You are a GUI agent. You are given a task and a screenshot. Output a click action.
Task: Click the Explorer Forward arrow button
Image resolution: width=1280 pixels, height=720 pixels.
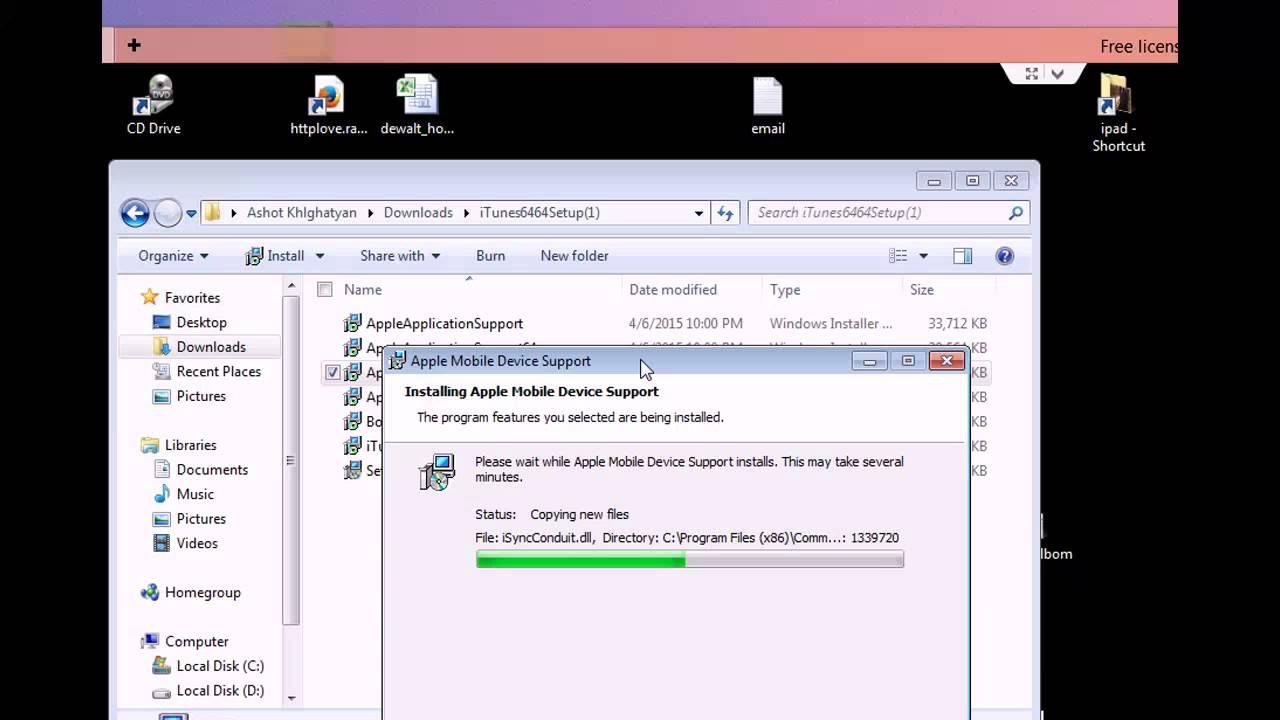[x=167, y=213]
